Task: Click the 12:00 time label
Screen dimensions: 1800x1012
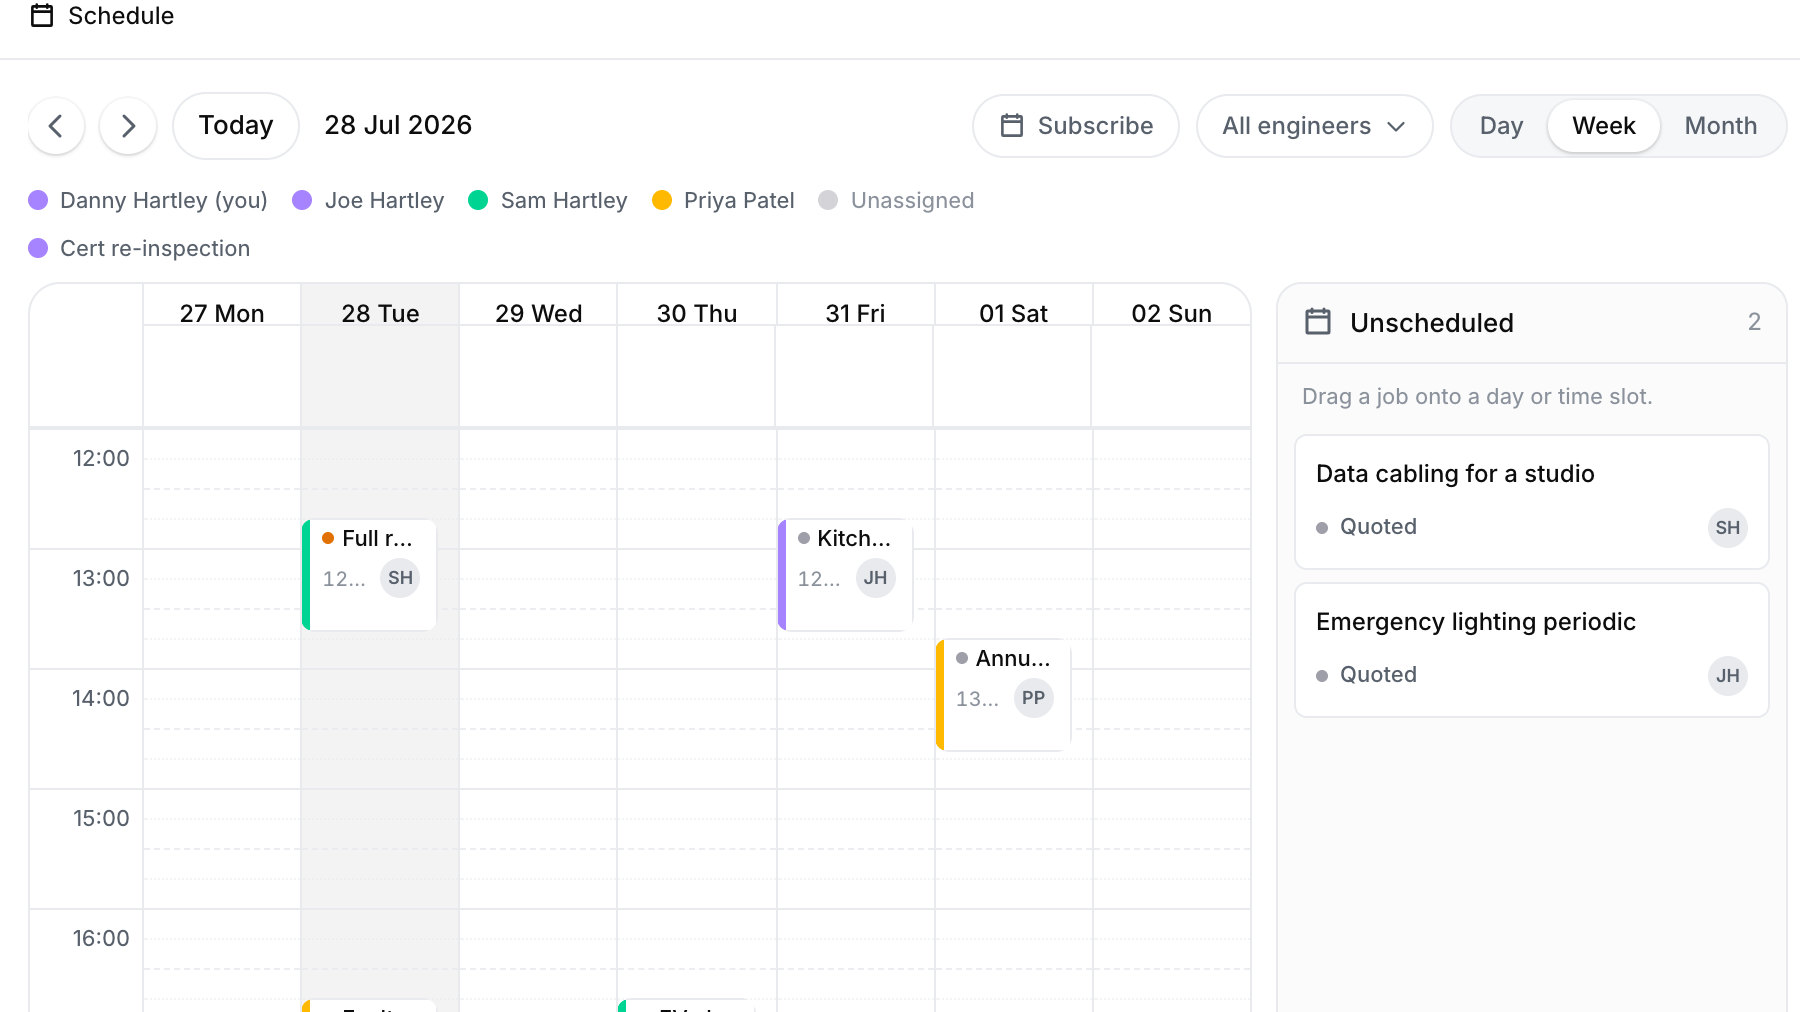Action: point(101,458)
